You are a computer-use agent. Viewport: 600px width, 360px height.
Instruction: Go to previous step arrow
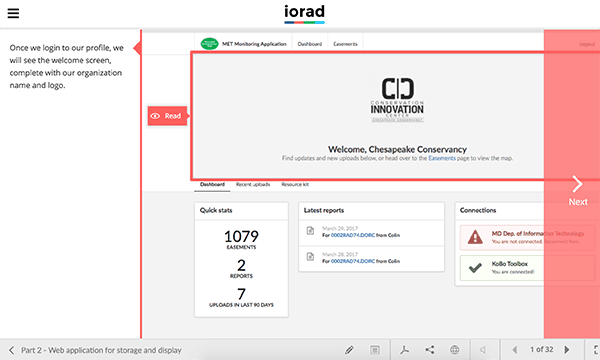coord(515,350)
